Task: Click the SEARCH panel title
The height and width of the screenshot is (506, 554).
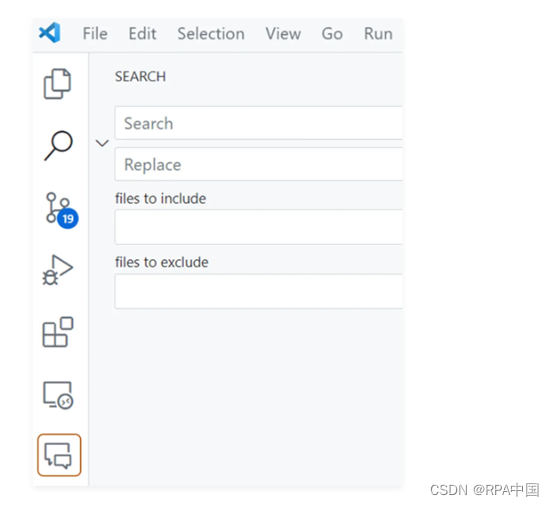Action: click(x=140, y=77)
